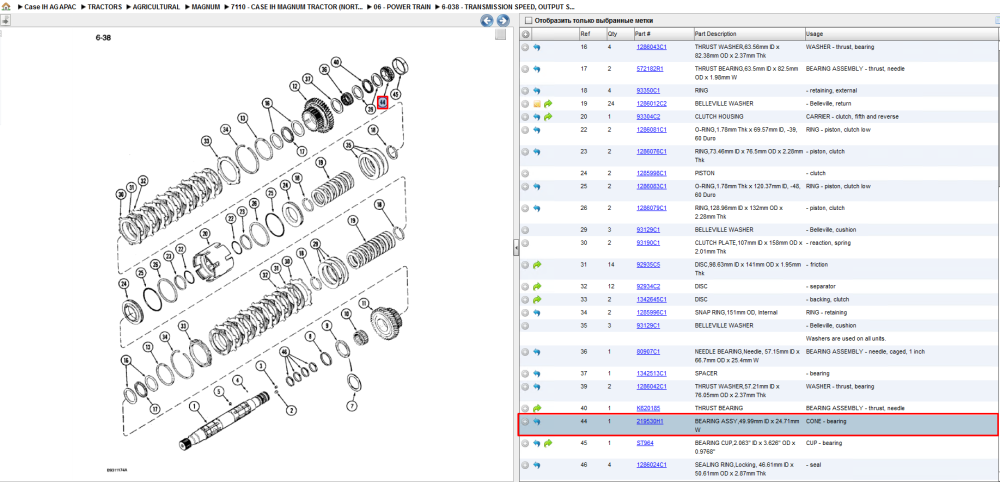Screen dimensions: 1000x482
Task: Click the blue arrow icon for CLUTCH HOUSING
Action: [x=537, y=117]
